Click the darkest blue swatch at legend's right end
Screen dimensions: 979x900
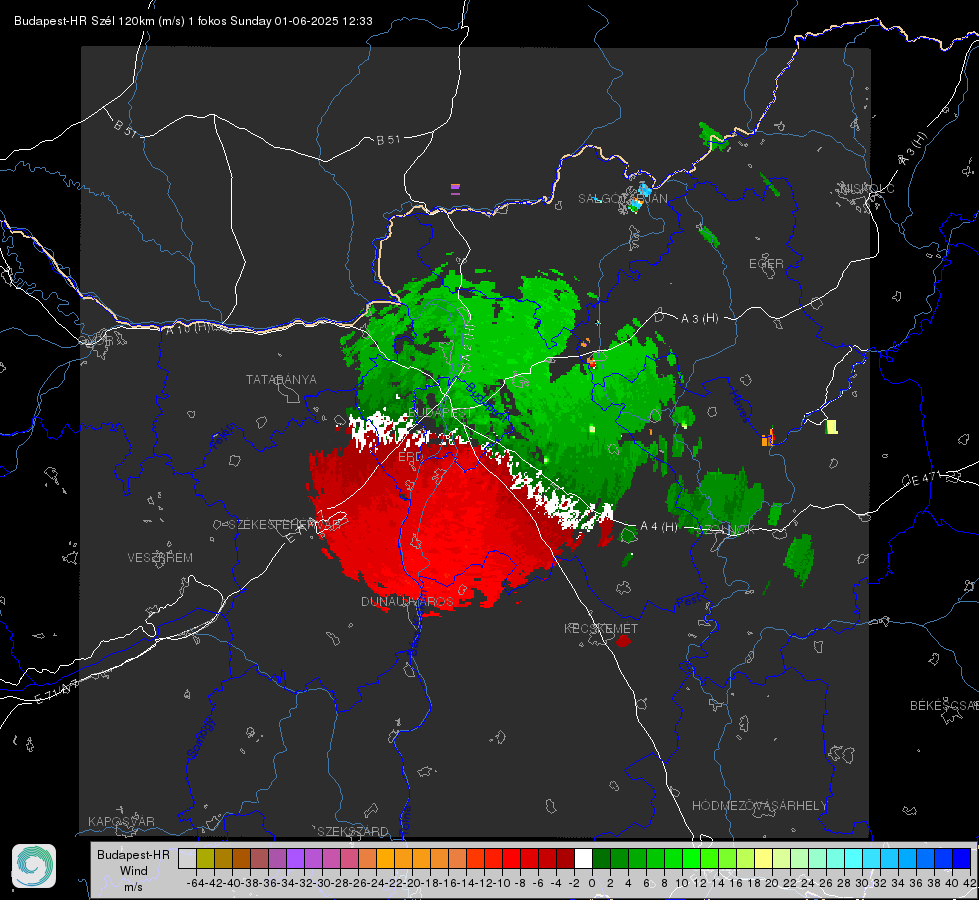(x=962, y=858)
